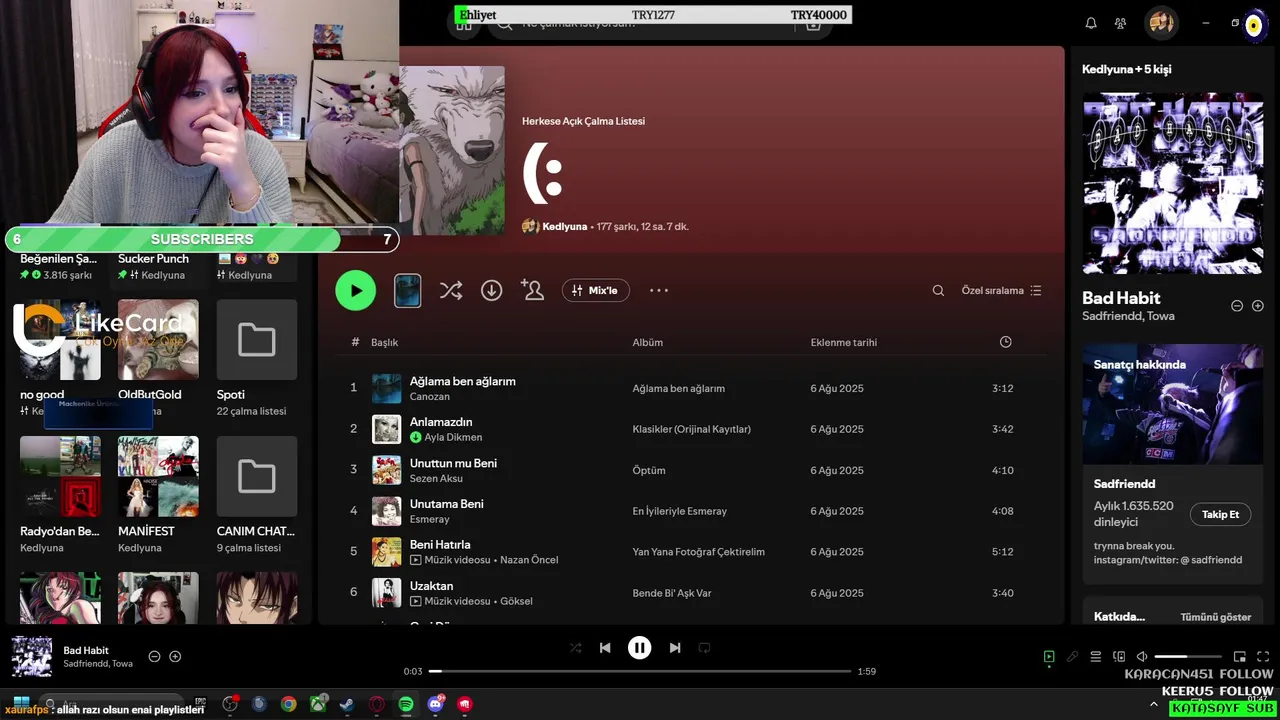Open the user profile avatar menu
1280x720 pixels.
1161,23
